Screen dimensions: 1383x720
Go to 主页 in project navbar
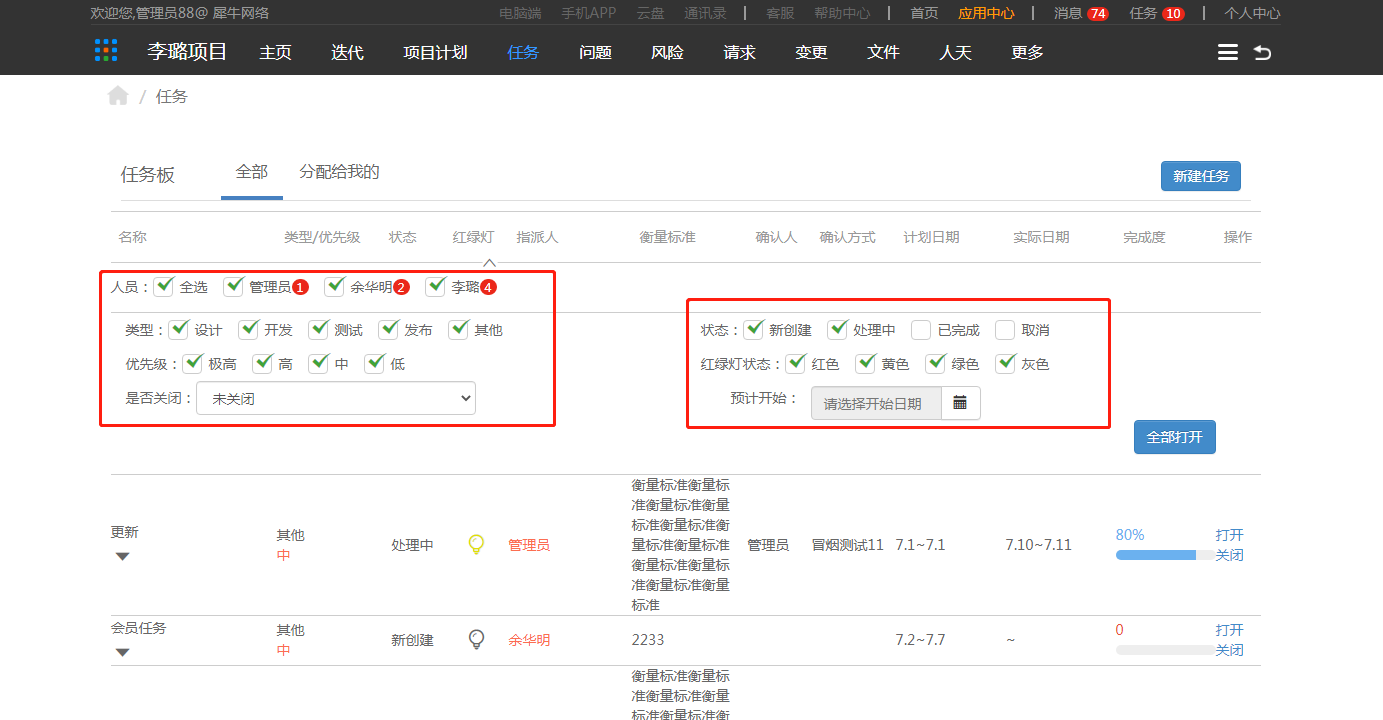[275, 52]
